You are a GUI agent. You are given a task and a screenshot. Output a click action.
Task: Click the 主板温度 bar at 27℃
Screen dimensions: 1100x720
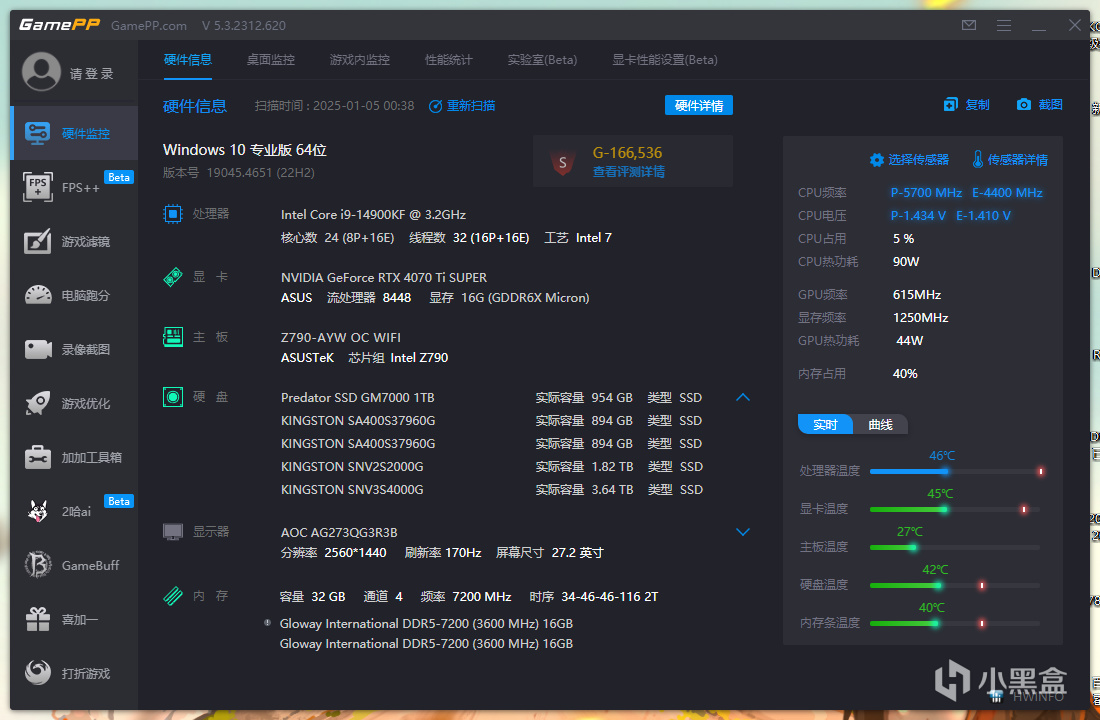point(955,547)
